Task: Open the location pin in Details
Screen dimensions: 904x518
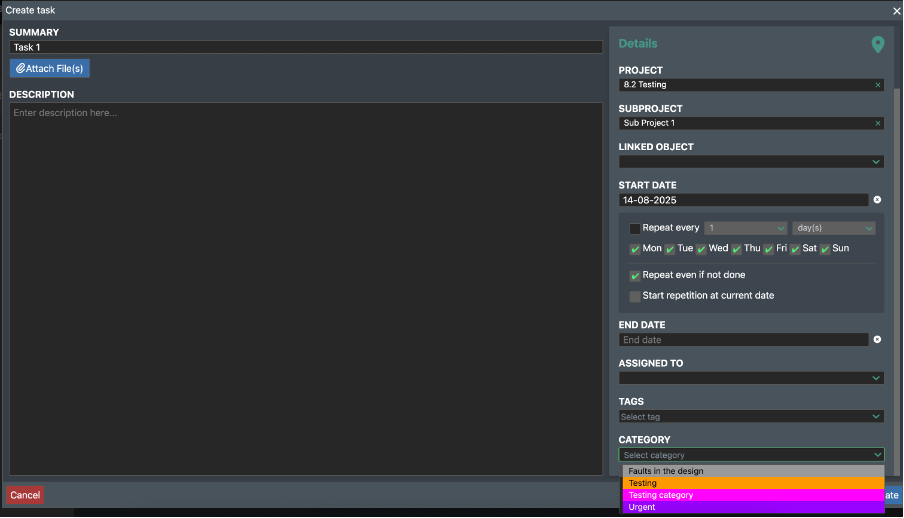Action: click(x=877, y=44)
